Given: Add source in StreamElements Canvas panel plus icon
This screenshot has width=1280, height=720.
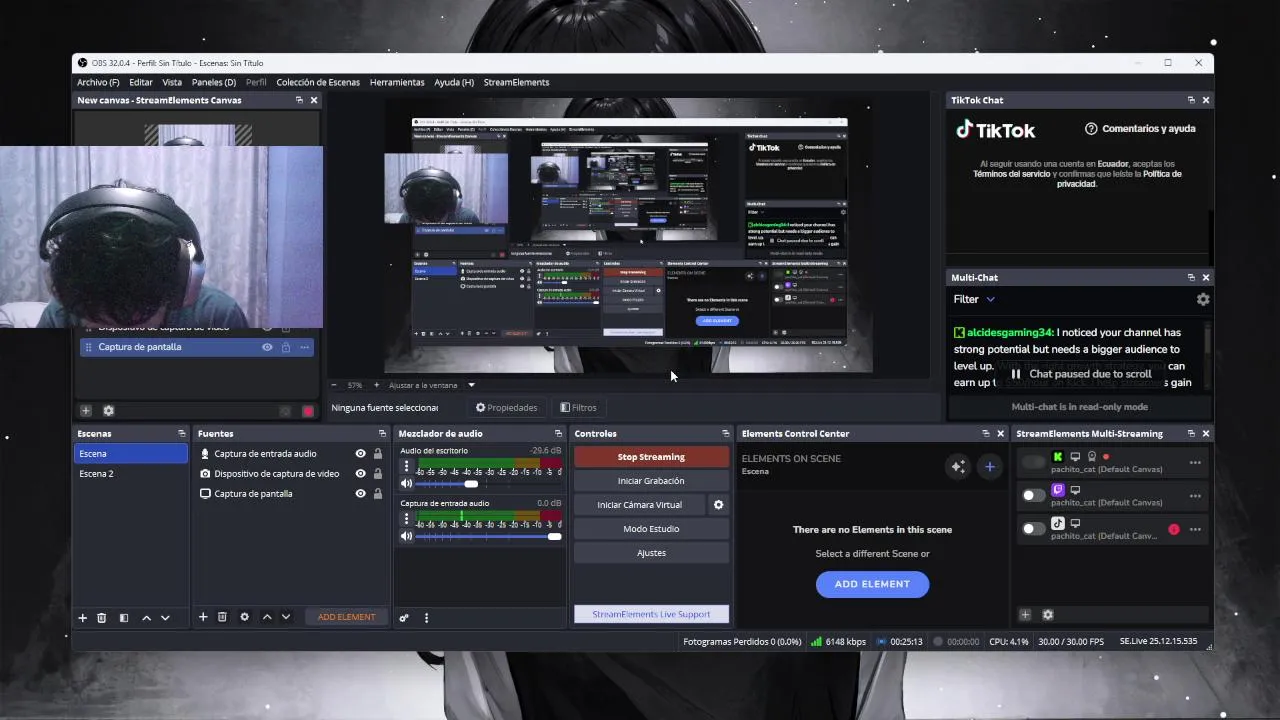Looking at the screenshot, I should click(x=86, y=411).
